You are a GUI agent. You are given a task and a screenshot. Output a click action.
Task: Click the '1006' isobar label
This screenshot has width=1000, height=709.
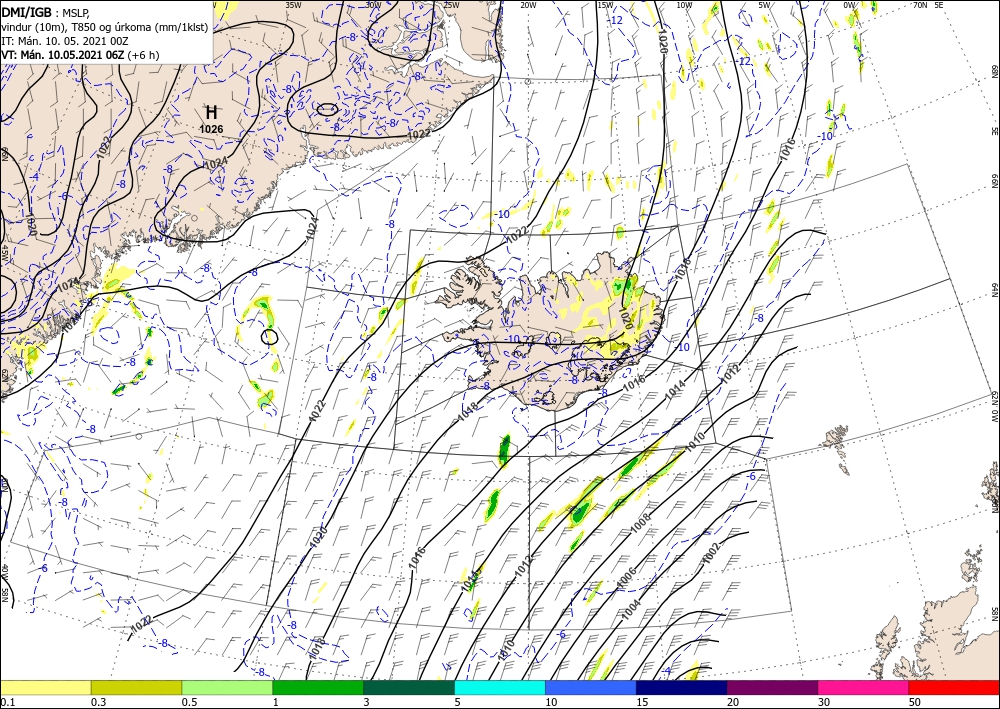click(628, 579)
